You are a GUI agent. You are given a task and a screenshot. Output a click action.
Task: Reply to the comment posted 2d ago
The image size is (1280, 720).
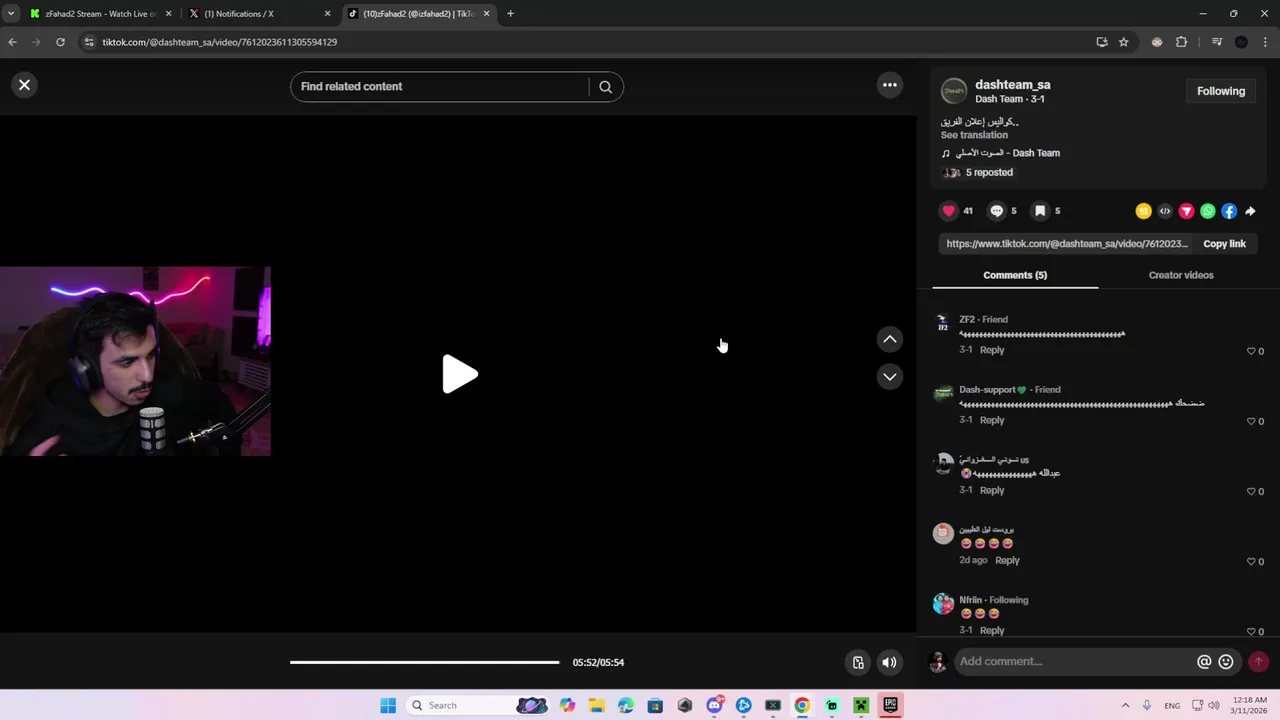coord(1007,560)
